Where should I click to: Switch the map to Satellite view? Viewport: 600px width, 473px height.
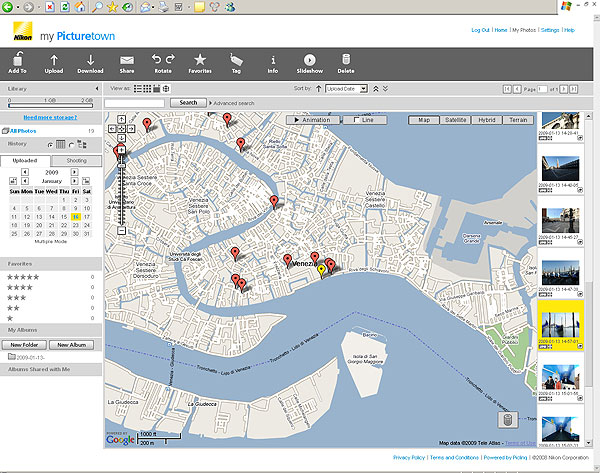(x=455, y=119)
